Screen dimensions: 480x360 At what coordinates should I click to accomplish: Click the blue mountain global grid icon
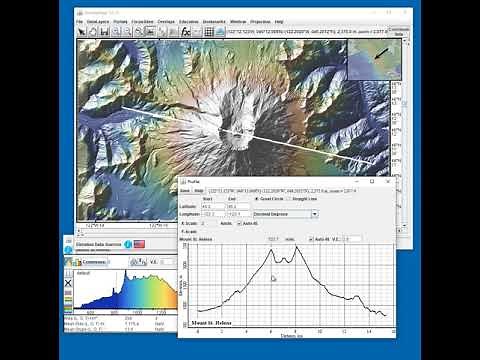tap(220, 32)
